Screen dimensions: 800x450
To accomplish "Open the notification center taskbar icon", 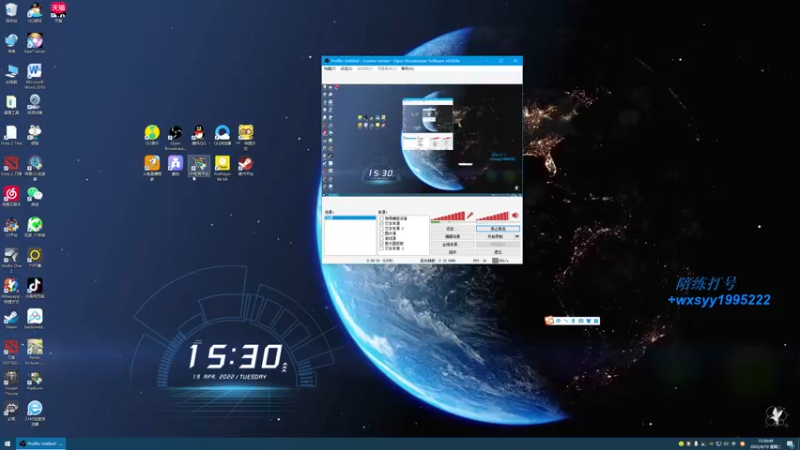I will point(789,444).
